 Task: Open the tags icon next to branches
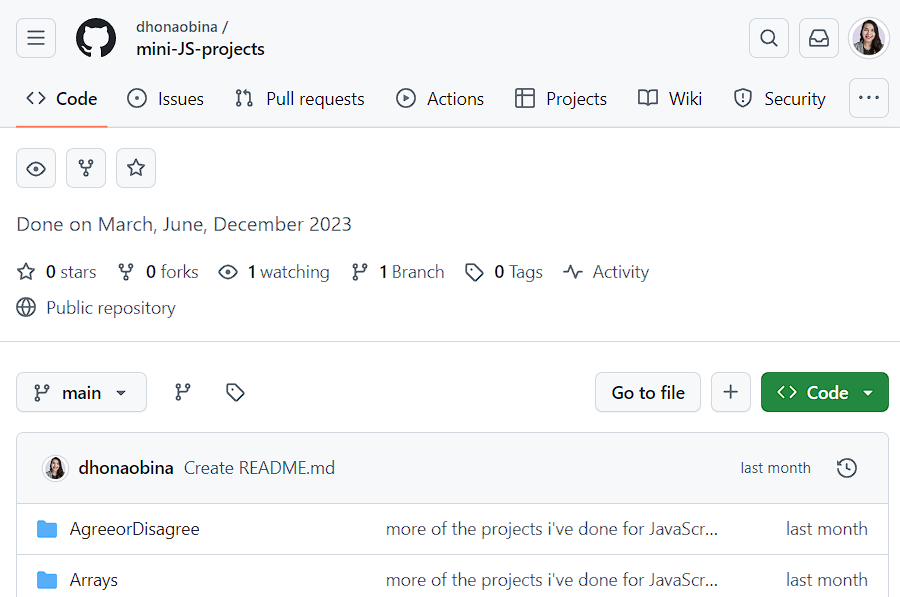[235, 392]
